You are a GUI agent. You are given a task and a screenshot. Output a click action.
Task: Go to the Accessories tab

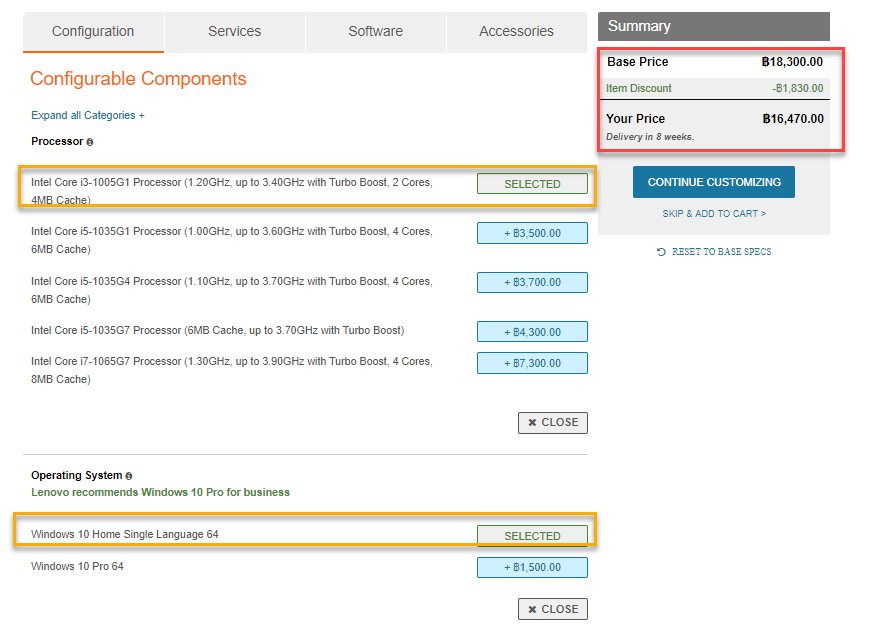click(517, 32)
